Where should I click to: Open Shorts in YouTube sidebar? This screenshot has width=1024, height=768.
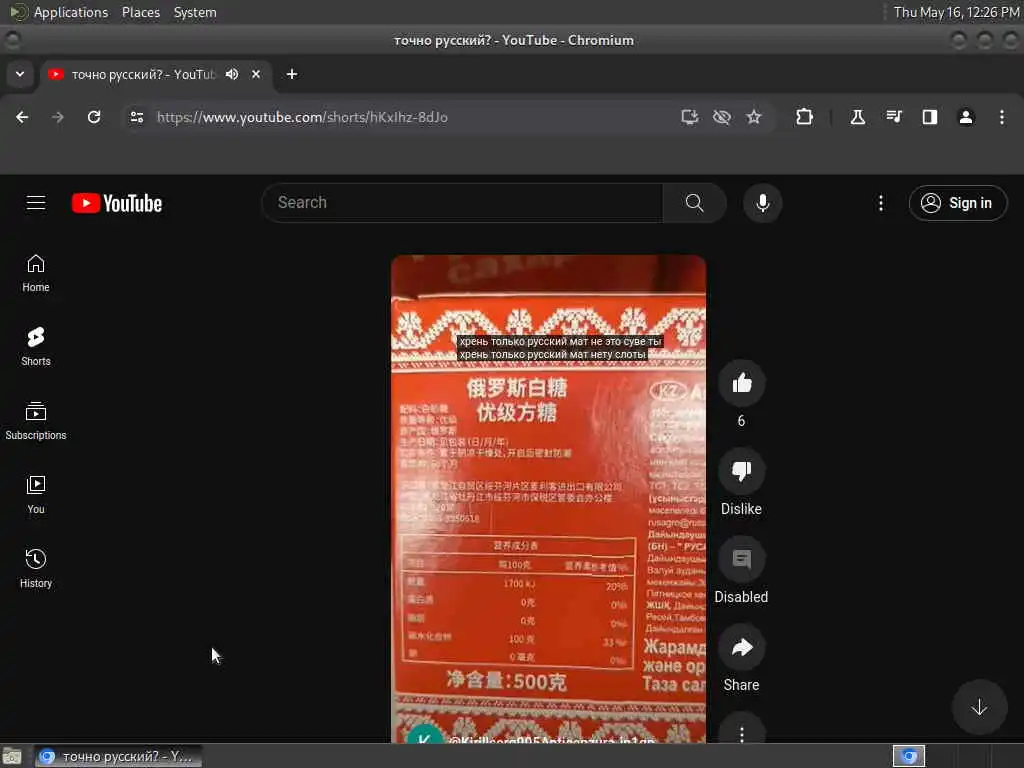36,347
